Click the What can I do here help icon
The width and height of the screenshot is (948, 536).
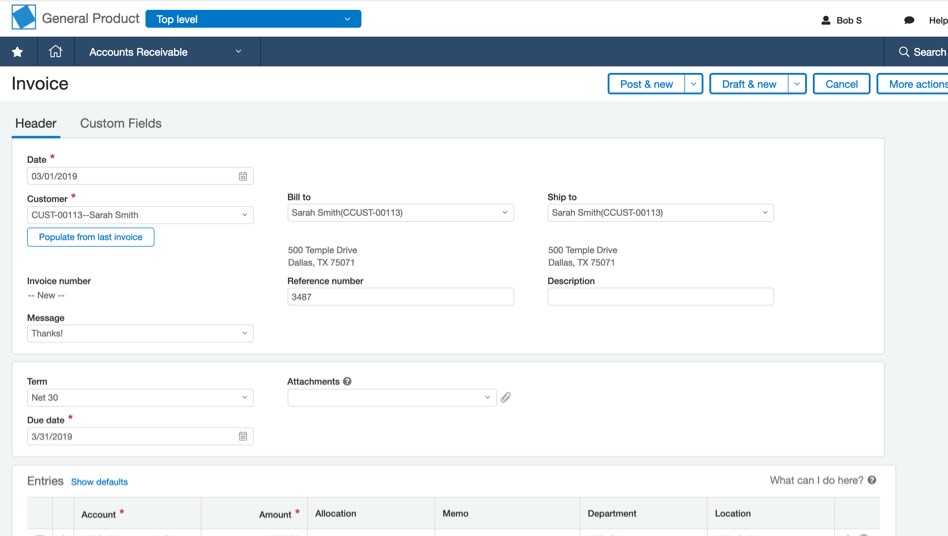click(872, 480)
